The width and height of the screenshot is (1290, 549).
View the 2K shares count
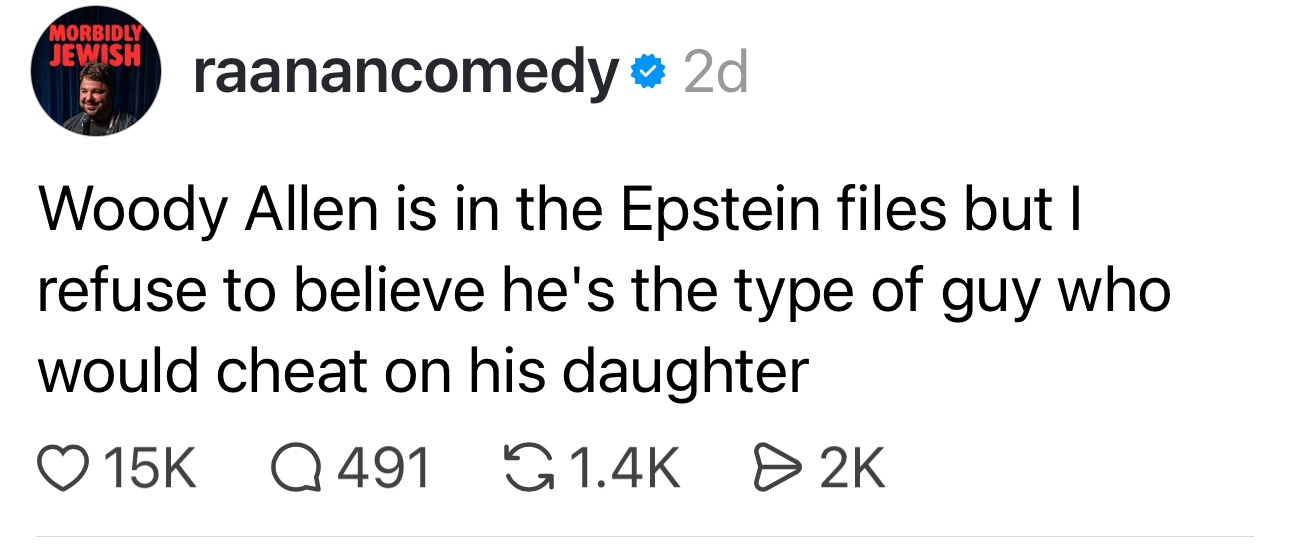(852, 468)
